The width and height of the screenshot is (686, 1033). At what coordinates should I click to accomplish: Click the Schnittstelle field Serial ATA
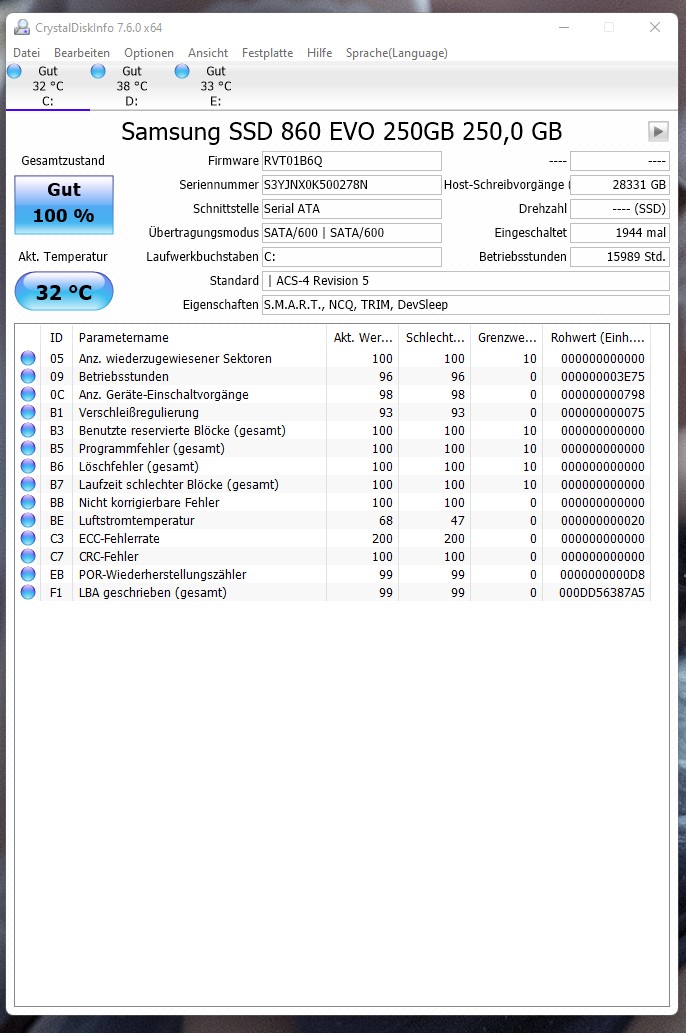[x=351, y=209]
